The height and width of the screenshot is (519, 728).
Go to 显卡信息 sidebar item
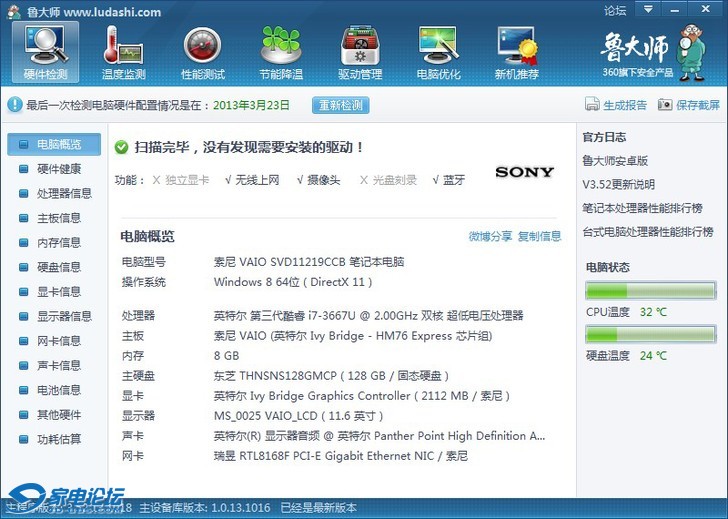click(58, 292)
